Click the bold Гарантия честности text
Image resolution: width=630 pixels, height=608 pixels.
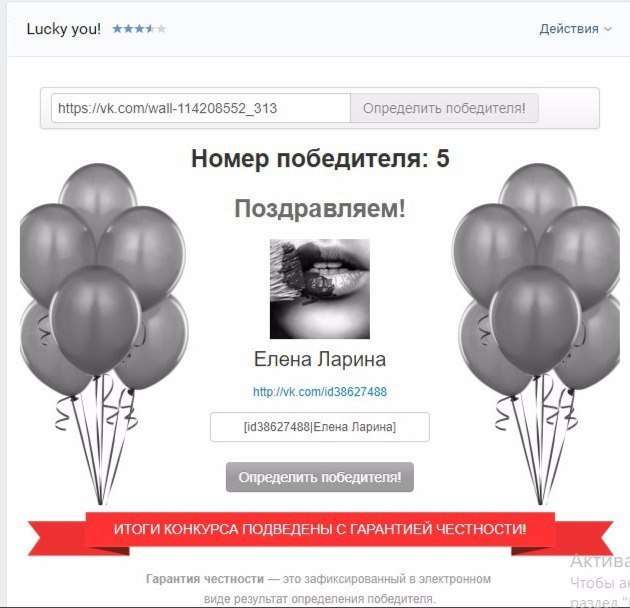205,579
